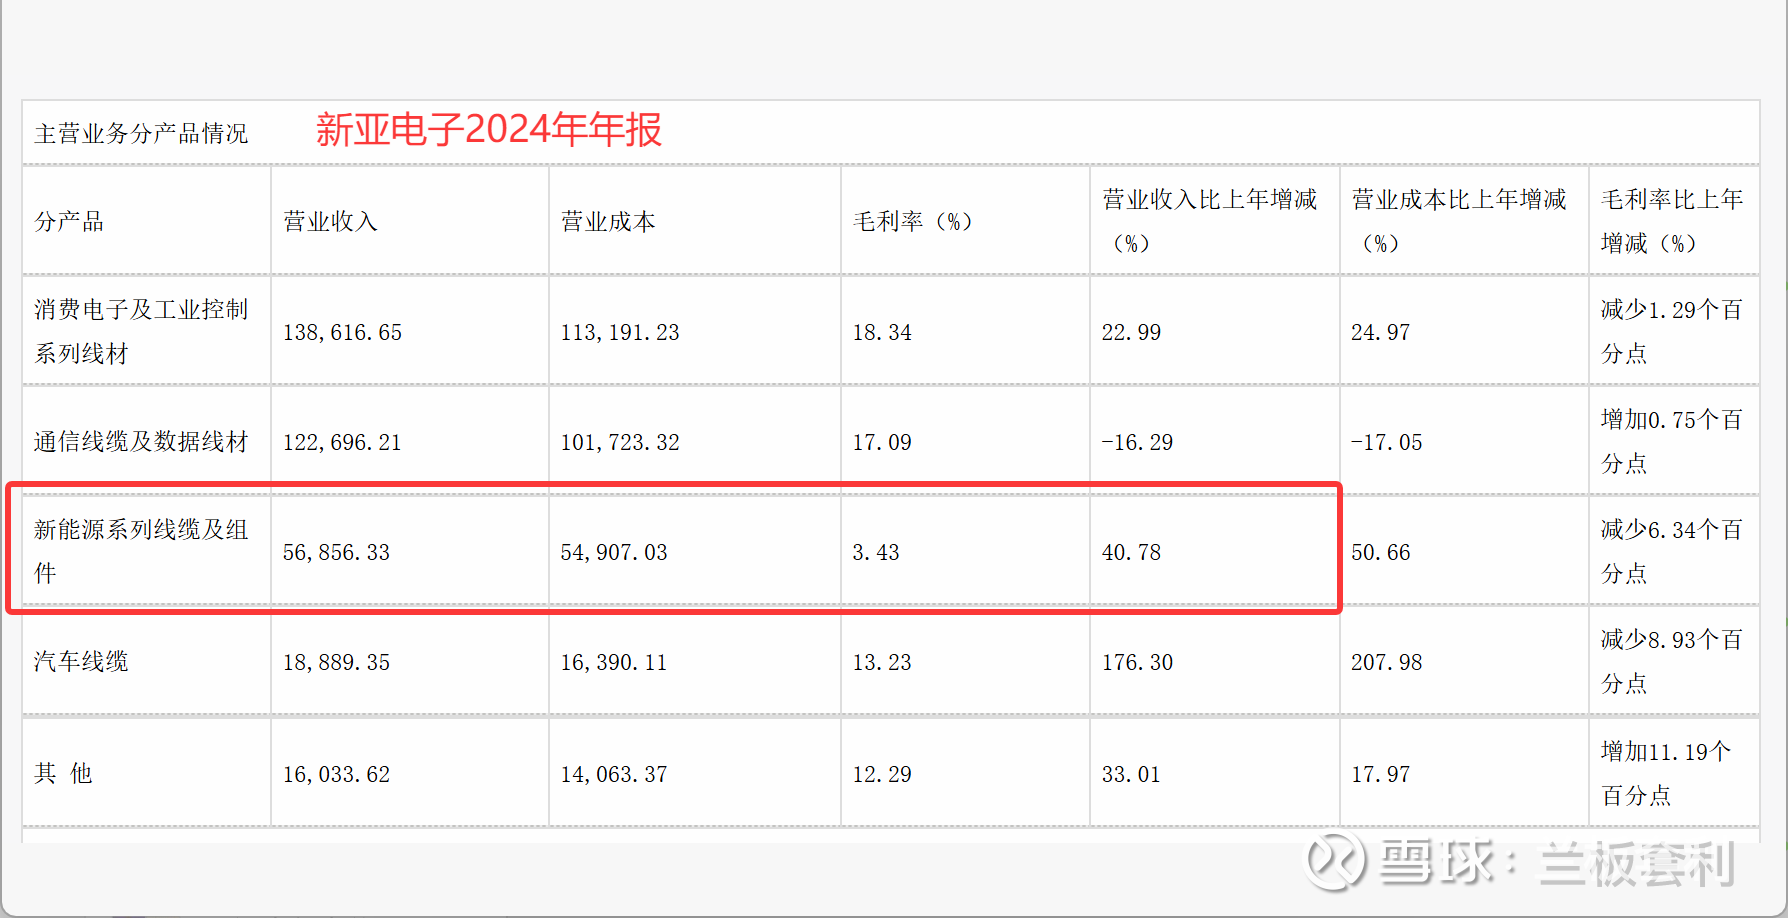
Task: Click the cell '增加11.19个百分点'
Action: tap(1666, 773)
